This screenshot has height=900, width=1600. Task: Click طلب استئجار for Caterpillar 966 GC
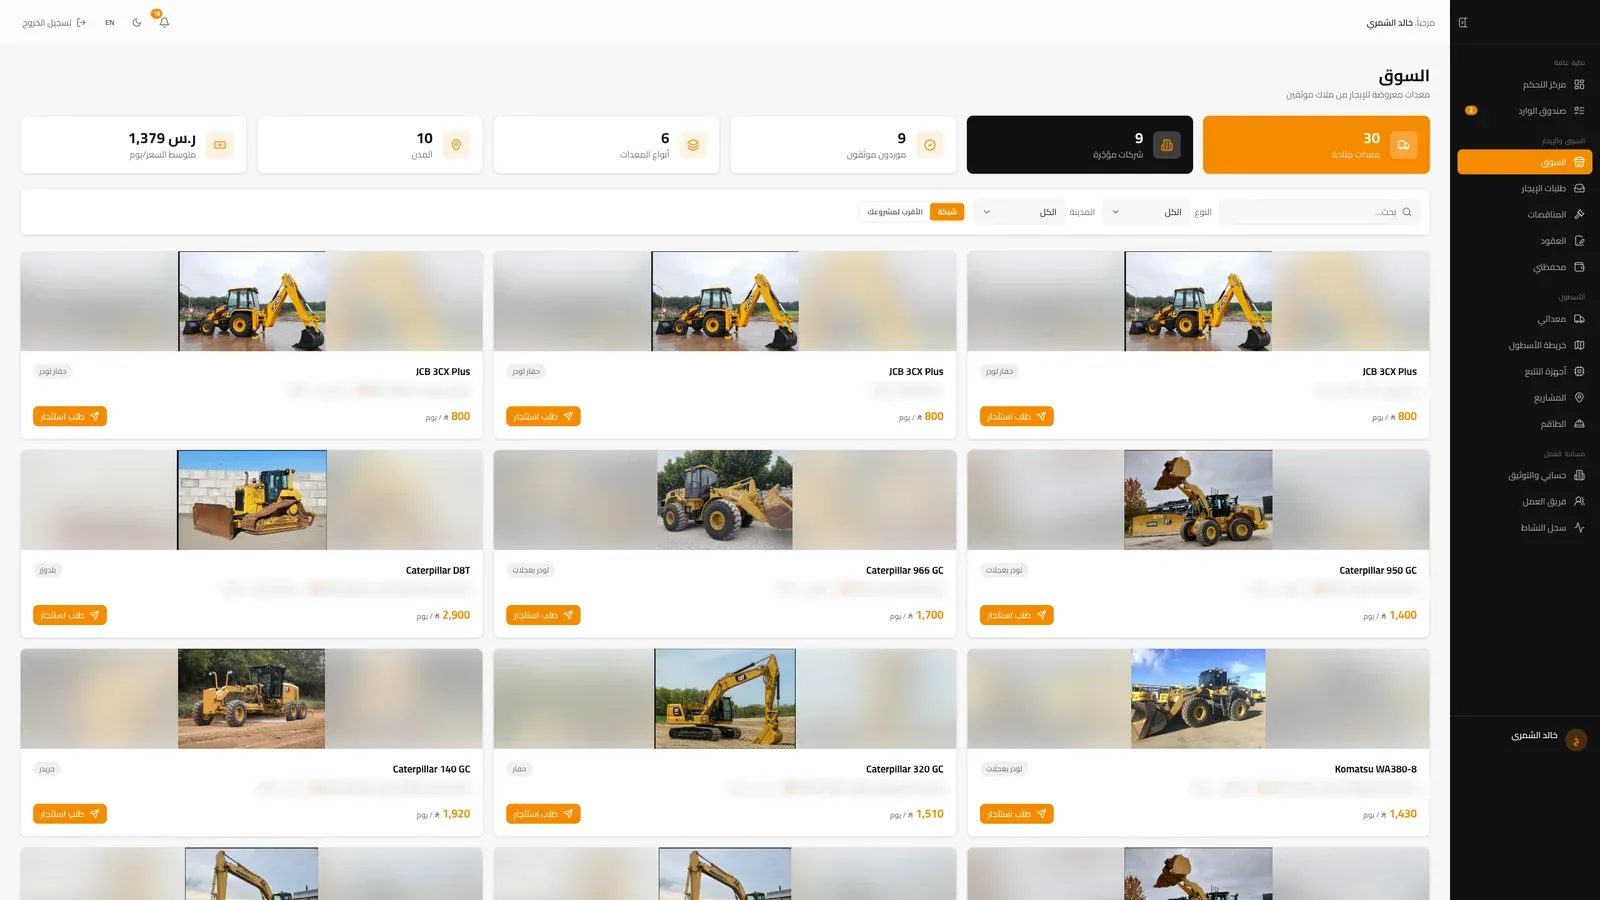pos(543,615)
